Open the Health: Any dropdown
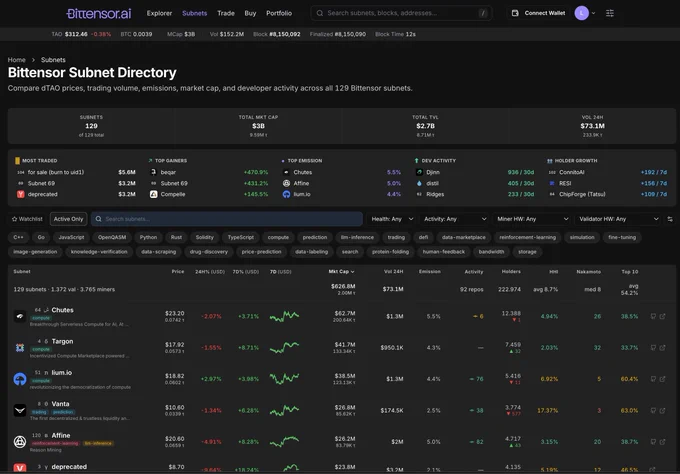This screenshot has width=680, height=474. [x=392, y=219]
